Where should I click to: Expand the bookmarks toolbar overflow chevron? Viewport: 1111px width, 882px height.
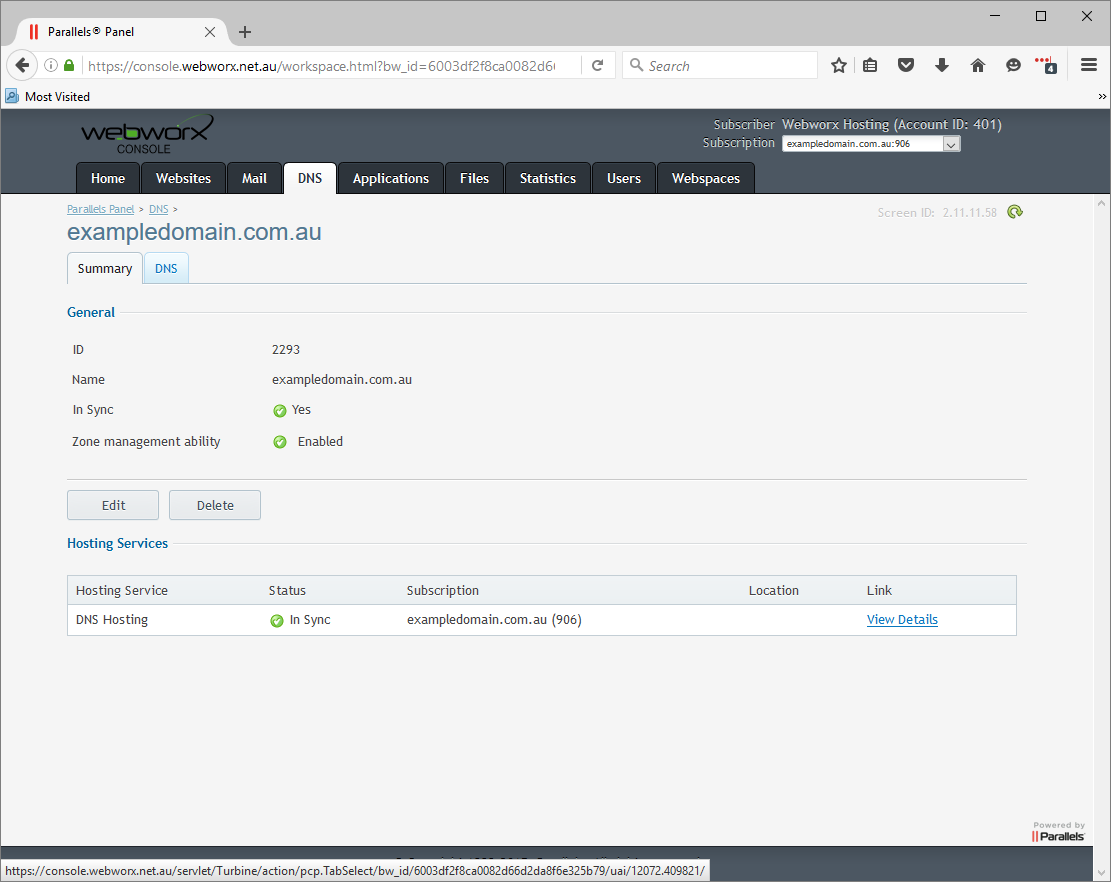1102,97
